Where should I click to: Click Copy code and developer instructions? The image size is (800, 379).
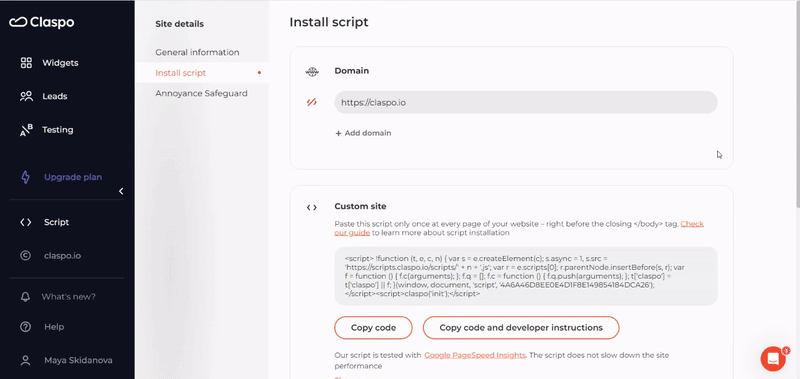pyautogui.click(x=521, y=327)
